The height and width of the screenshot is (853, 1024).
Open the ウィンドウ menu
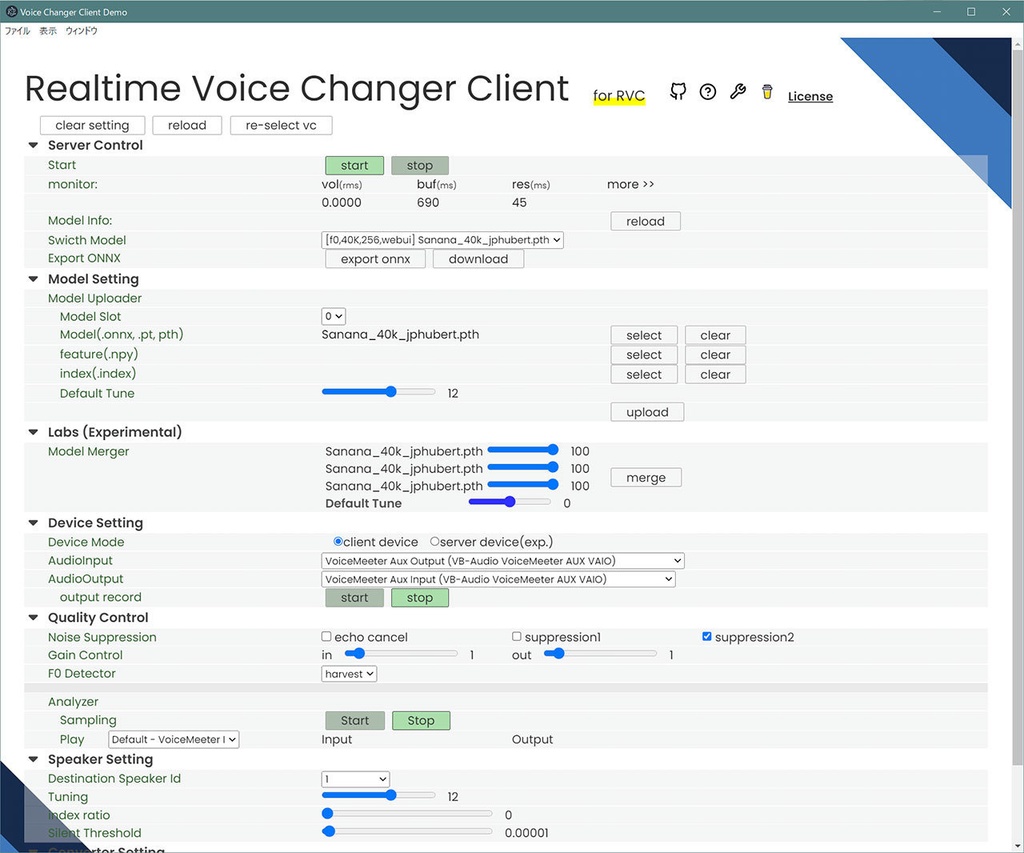click(81, 31)
